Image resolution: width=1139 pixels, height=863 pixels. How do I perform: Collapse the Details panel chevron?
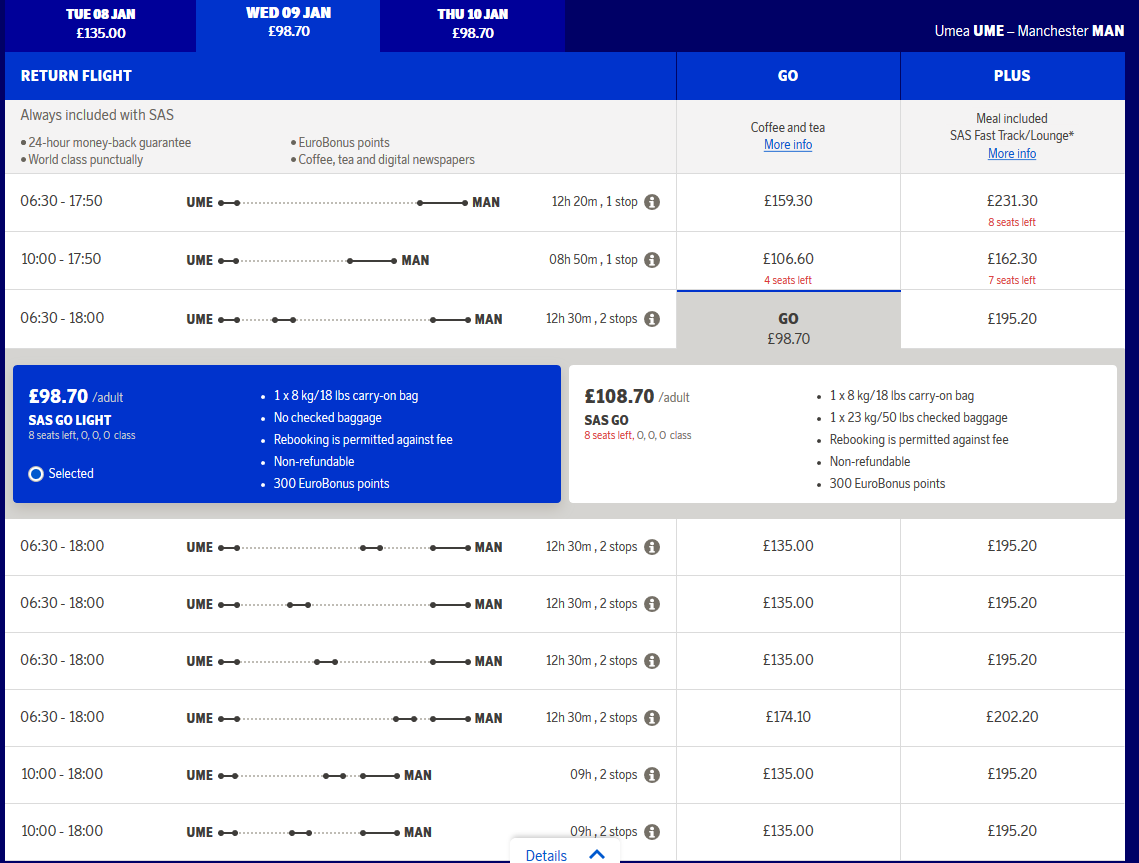point(597,854)
